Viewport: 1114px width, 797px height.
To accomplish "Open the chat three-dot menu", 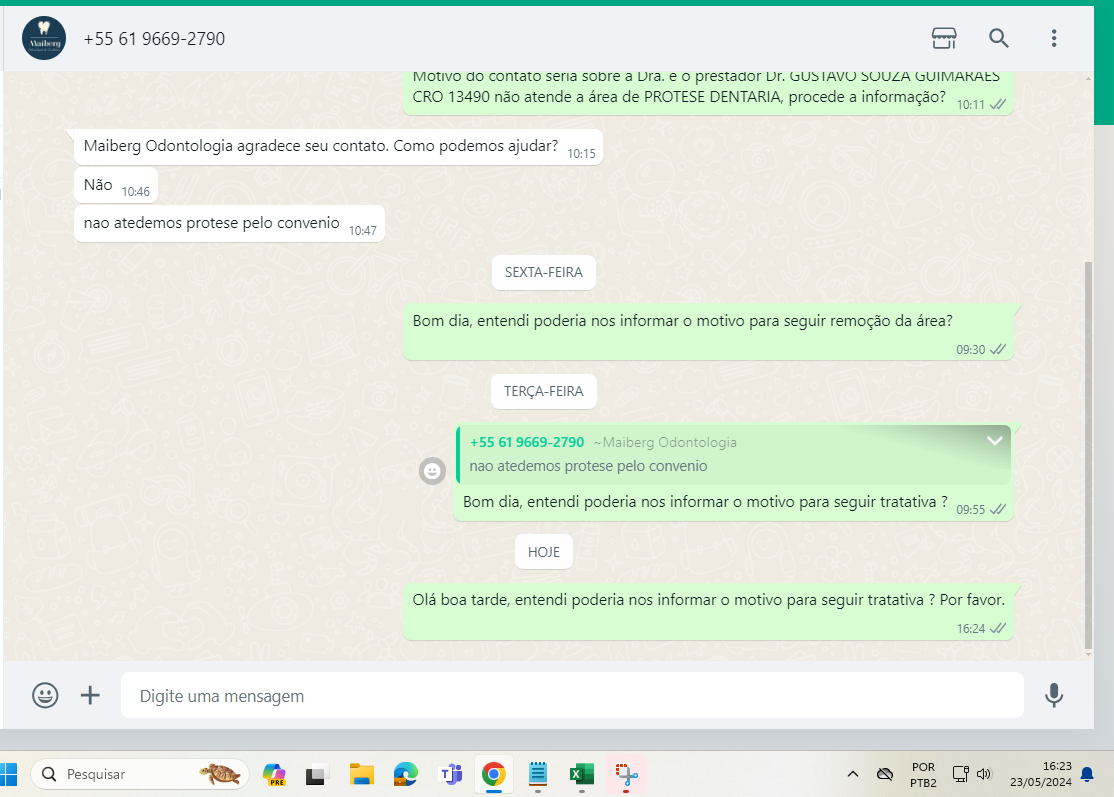I will pos(1054,38).
